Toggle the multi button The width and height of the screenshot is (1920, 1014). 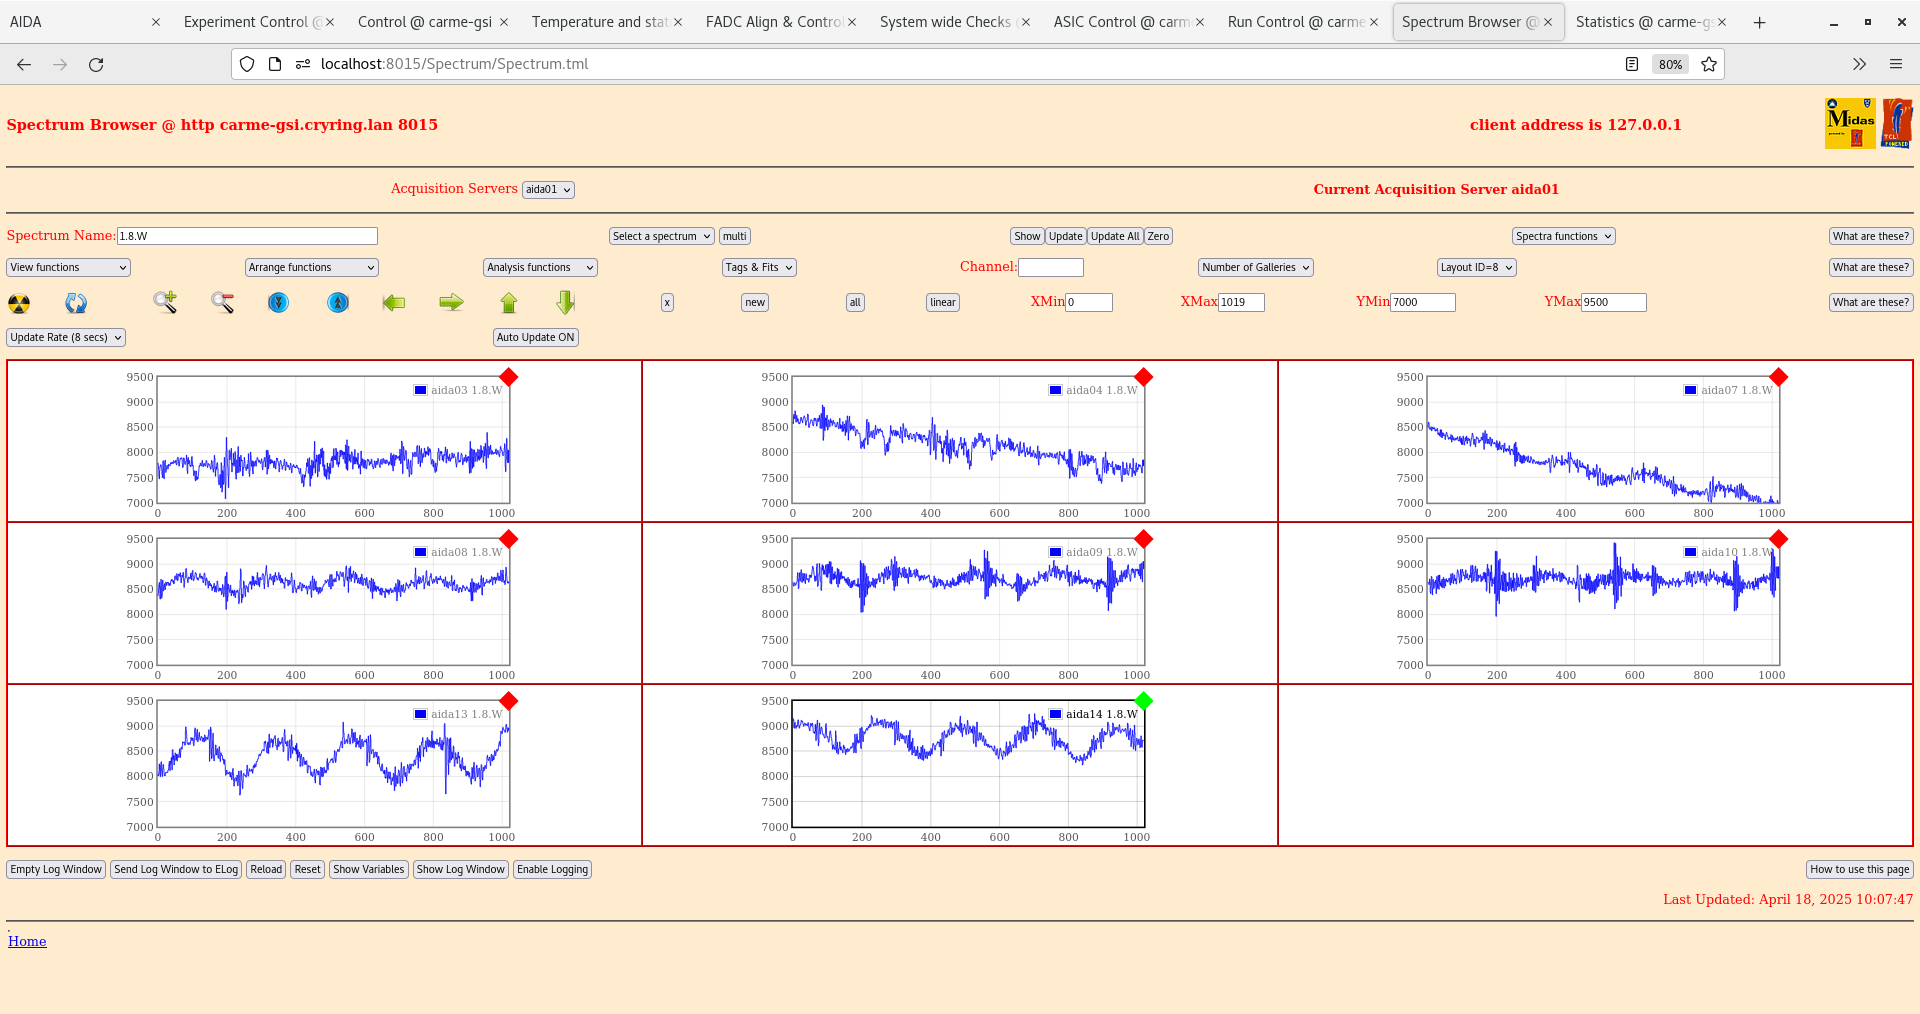tap(735, 236)
